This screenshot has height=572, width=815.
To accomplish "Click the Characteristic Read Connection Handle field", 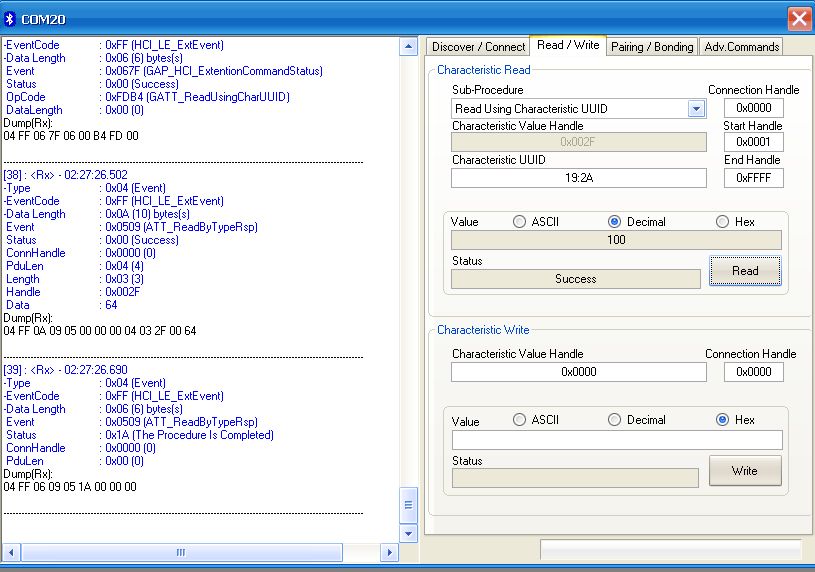I will (x=754, y=108).
